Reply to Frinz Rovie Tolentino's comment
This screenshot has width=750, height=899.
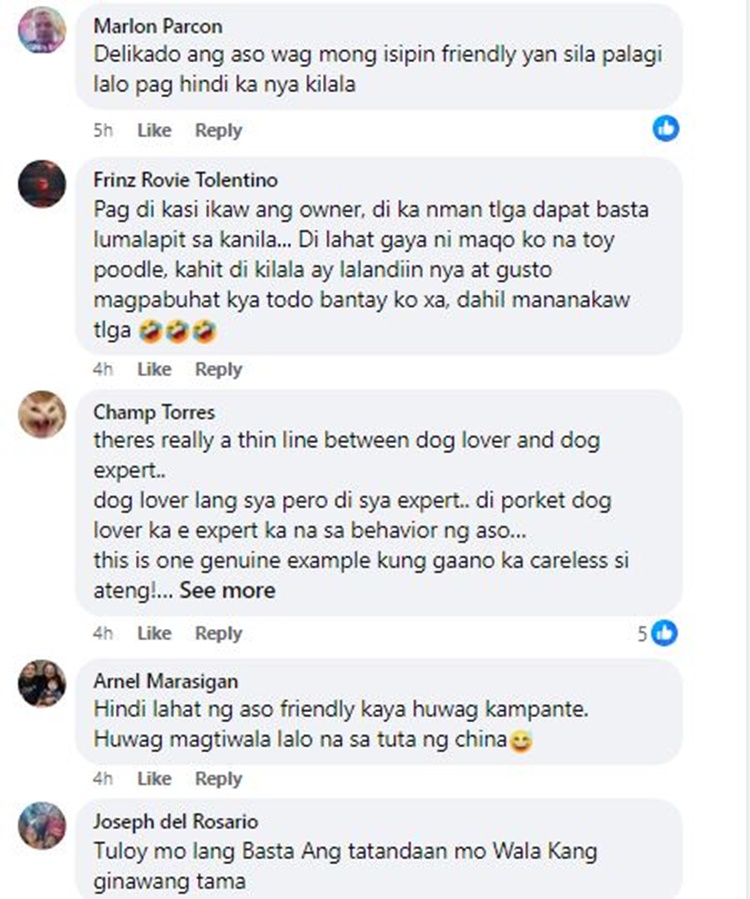point(218,369)
